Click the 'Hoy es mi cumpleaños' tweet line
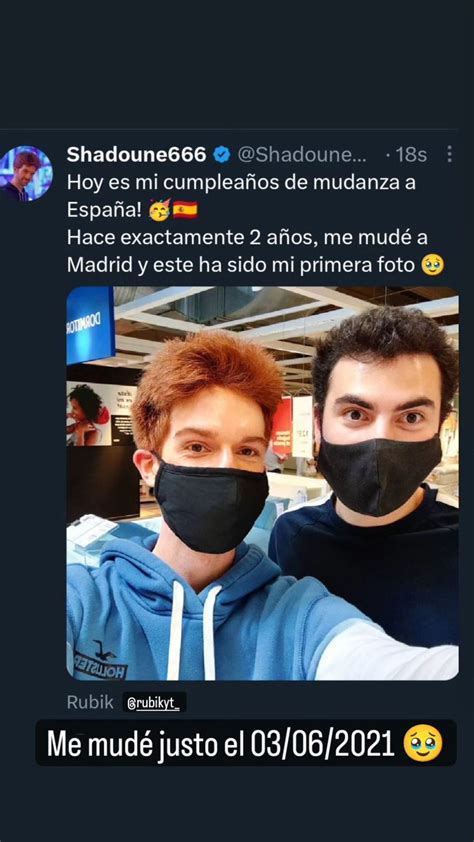This screenshot has width=474, height=842. click(x=241, y=183)
